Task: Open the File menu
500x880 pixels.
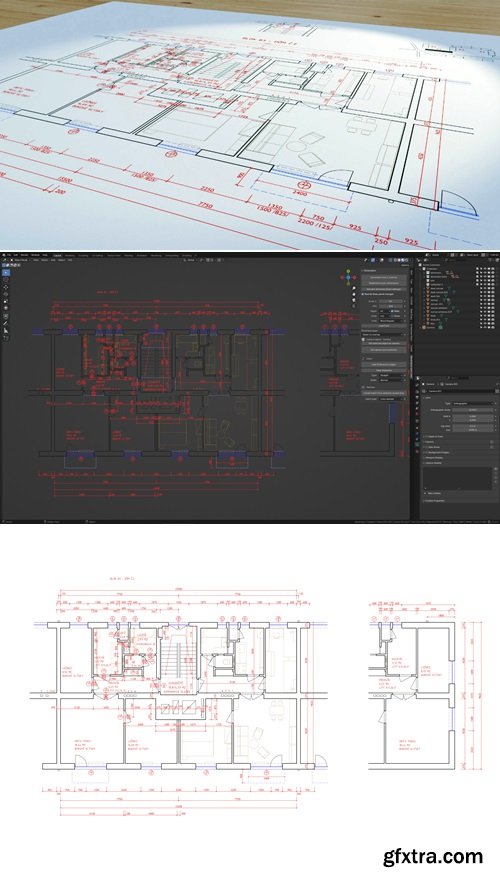Action: tap(9, 255)
